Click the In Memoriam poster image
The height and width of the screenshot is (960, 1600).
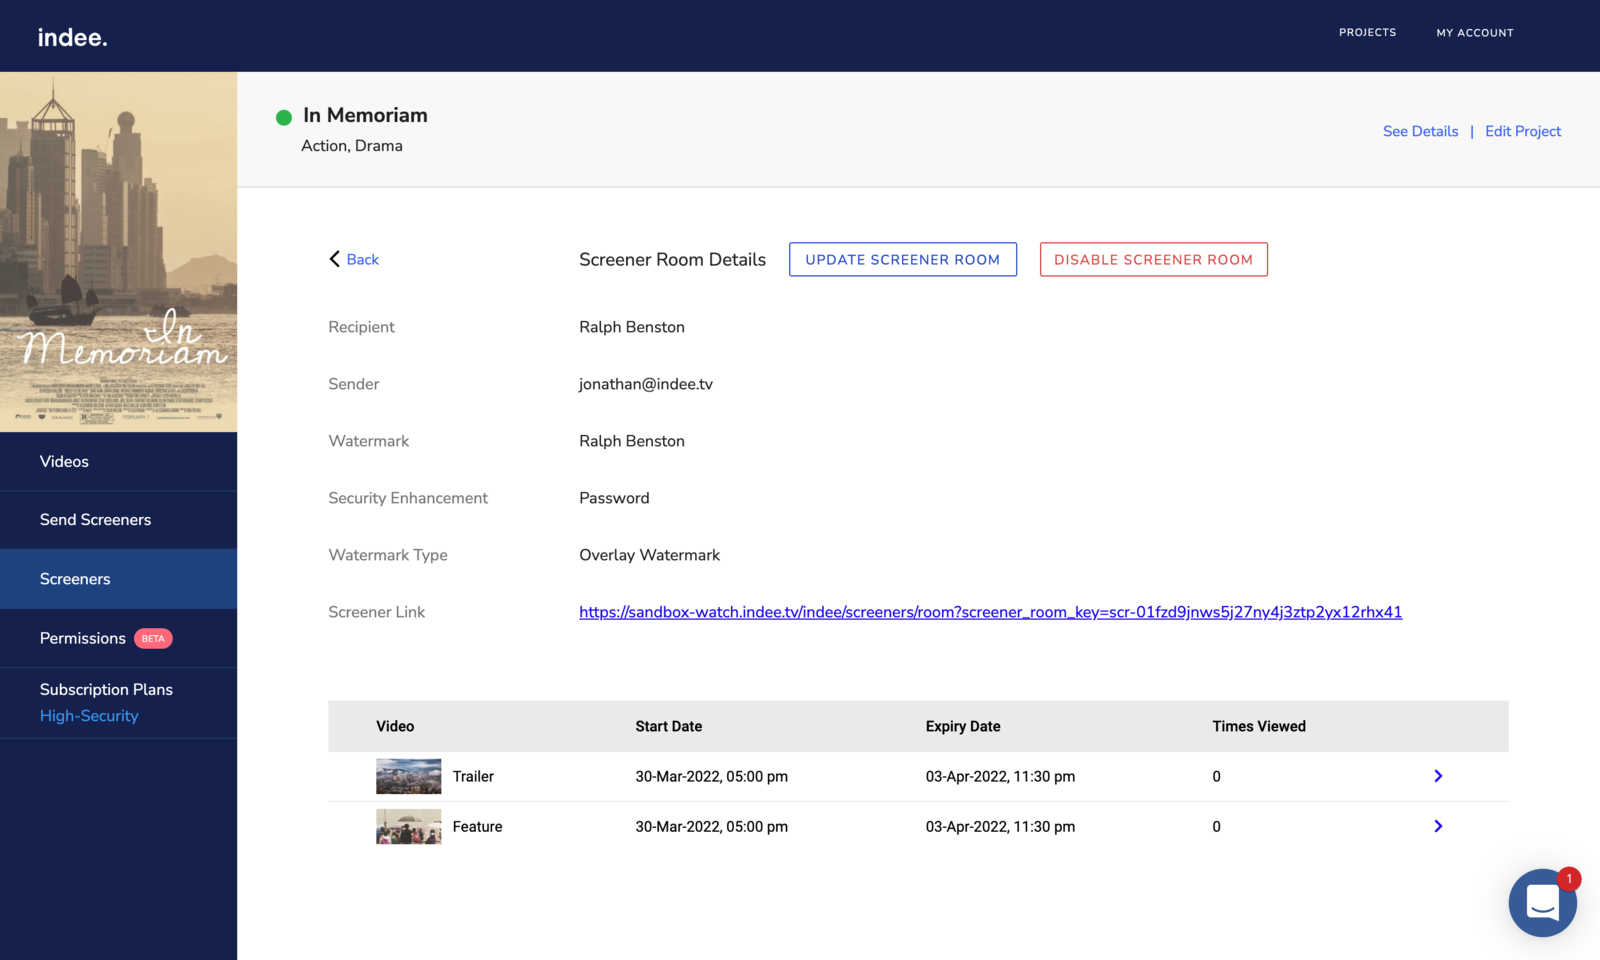[118, 251]
